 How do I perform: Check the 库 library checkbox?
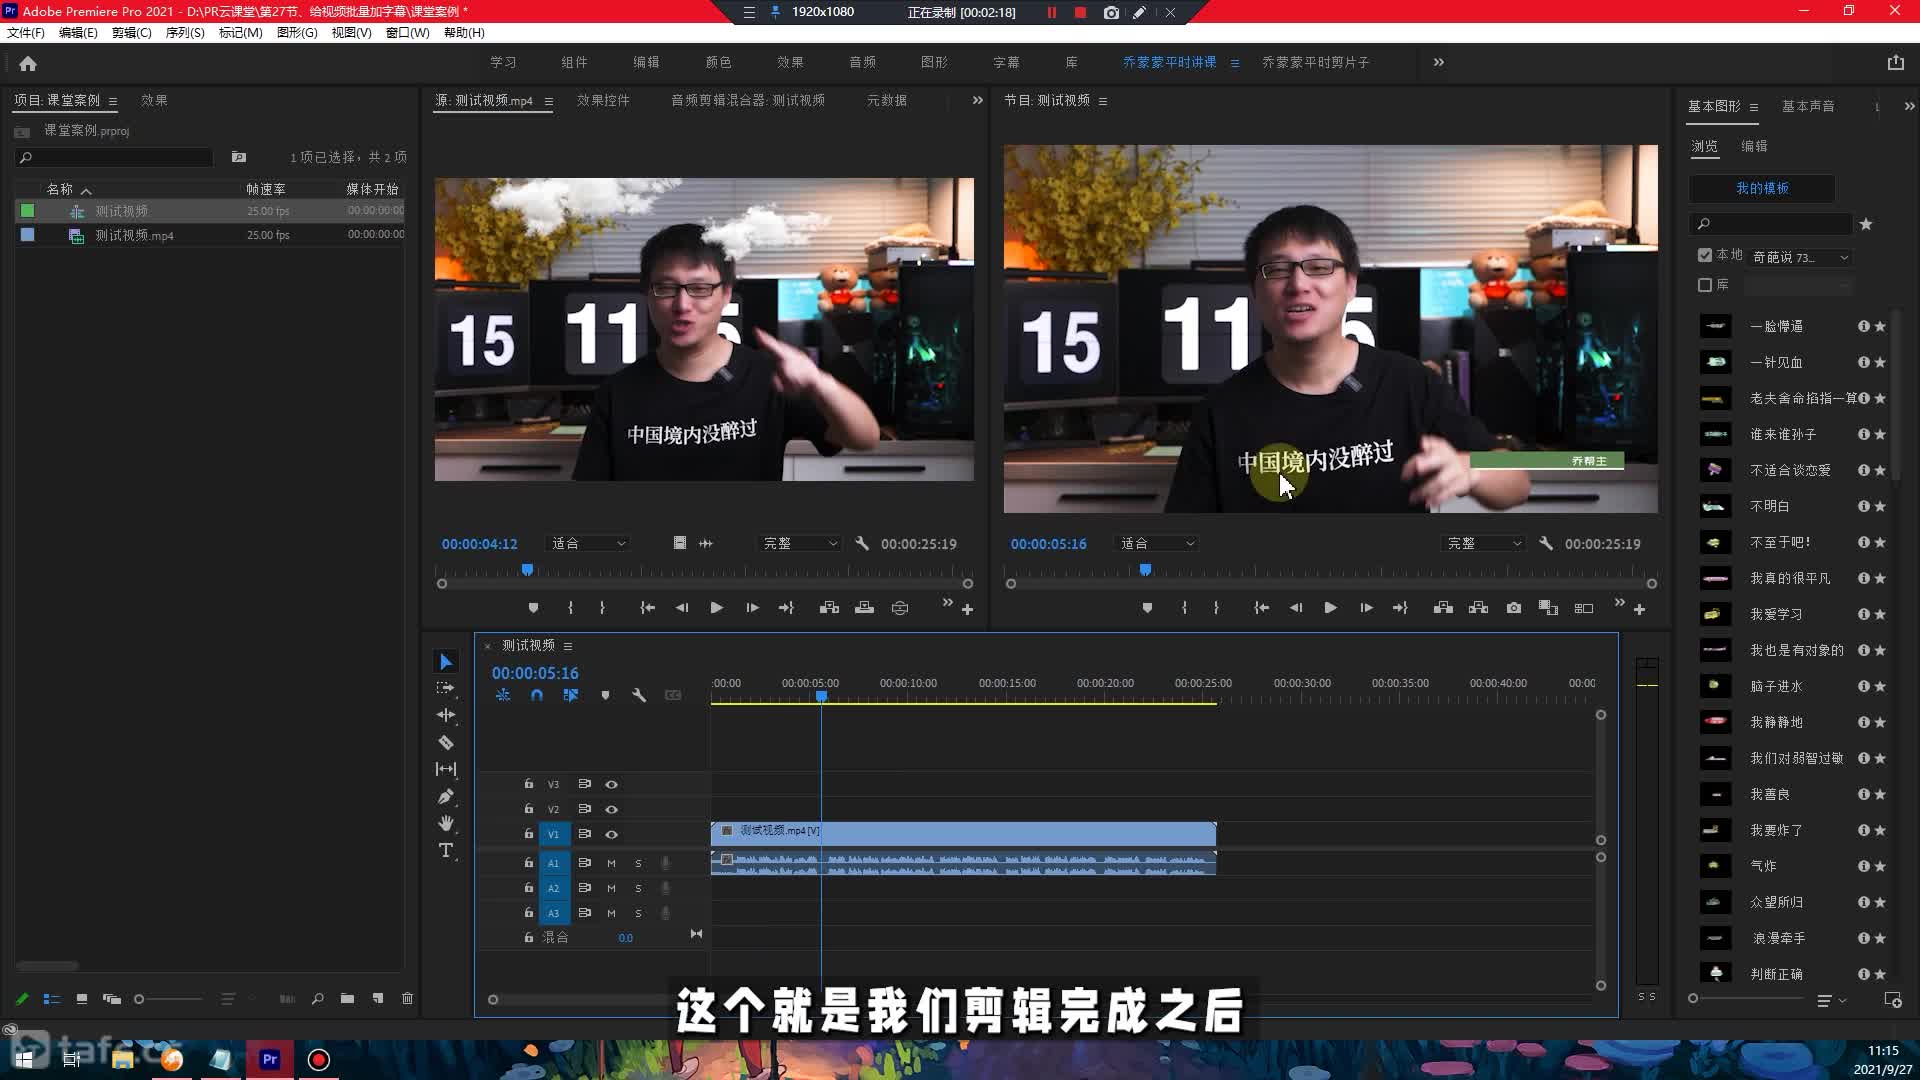point(1705,285)
